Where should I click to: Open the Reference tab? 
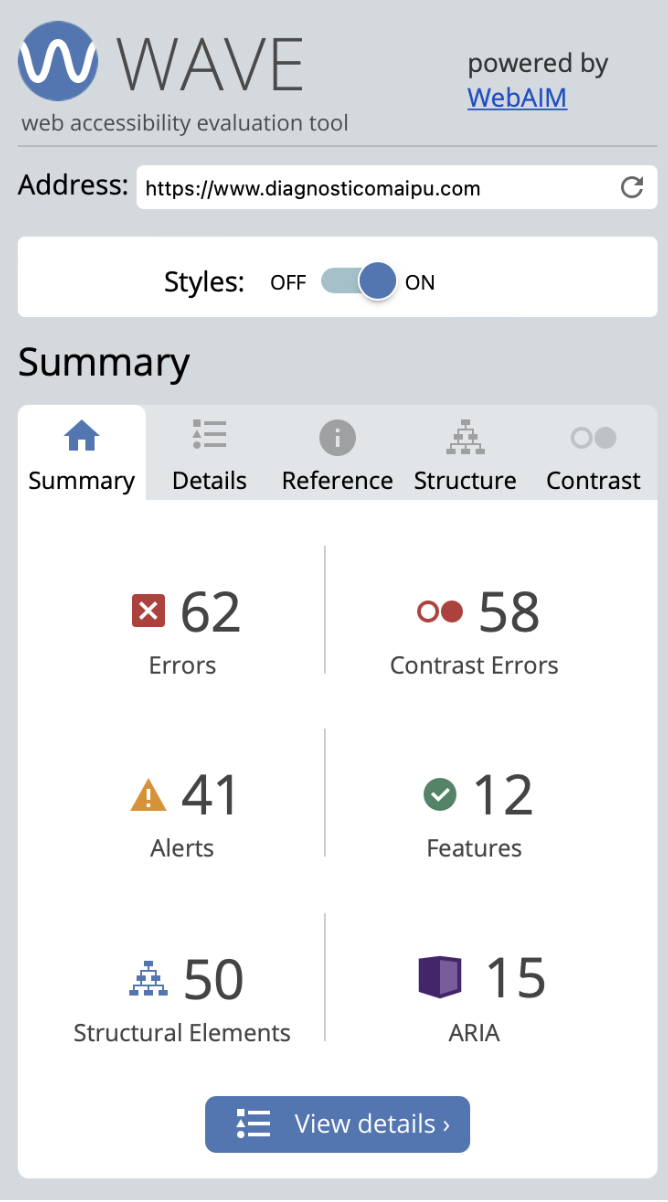click(337, 455)
